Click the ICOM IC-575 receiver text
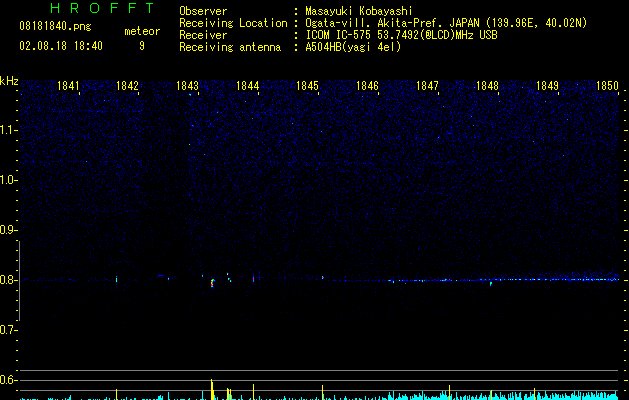Viewport: 629px width, 400px height. coord(401,35)
